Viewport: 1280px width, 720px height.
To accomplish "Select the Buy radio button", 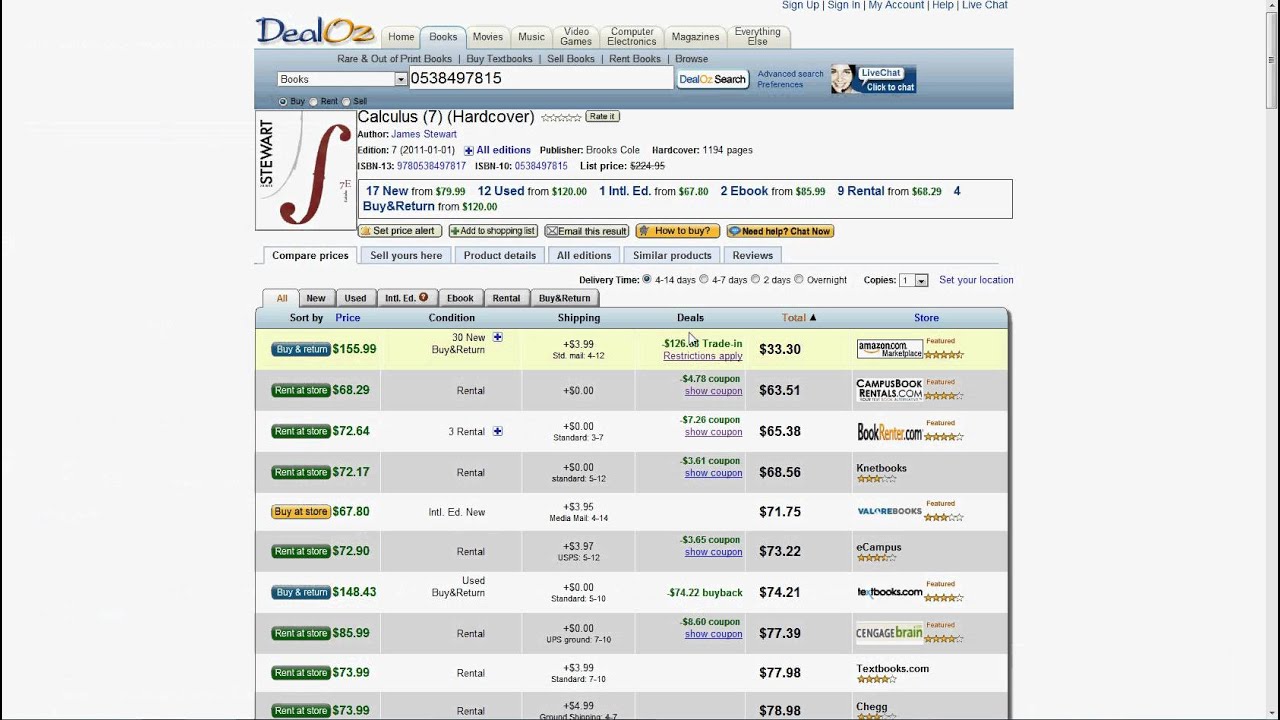I will click(283, 102).
